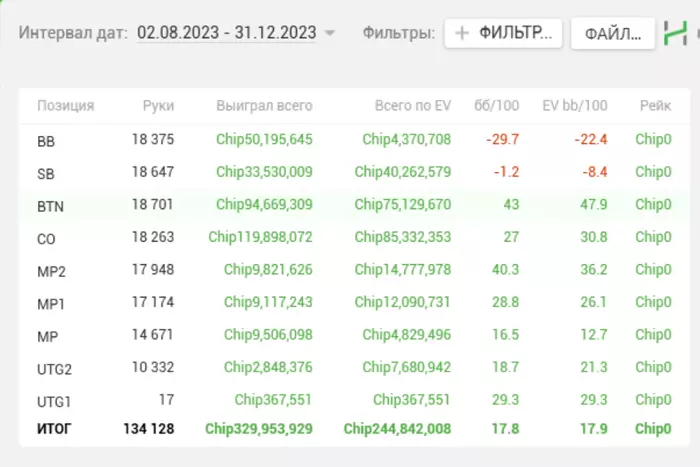Sort by EV bb/100 column header
The width and height of the screenshot is (700, 467).
(x=575, y=106)
